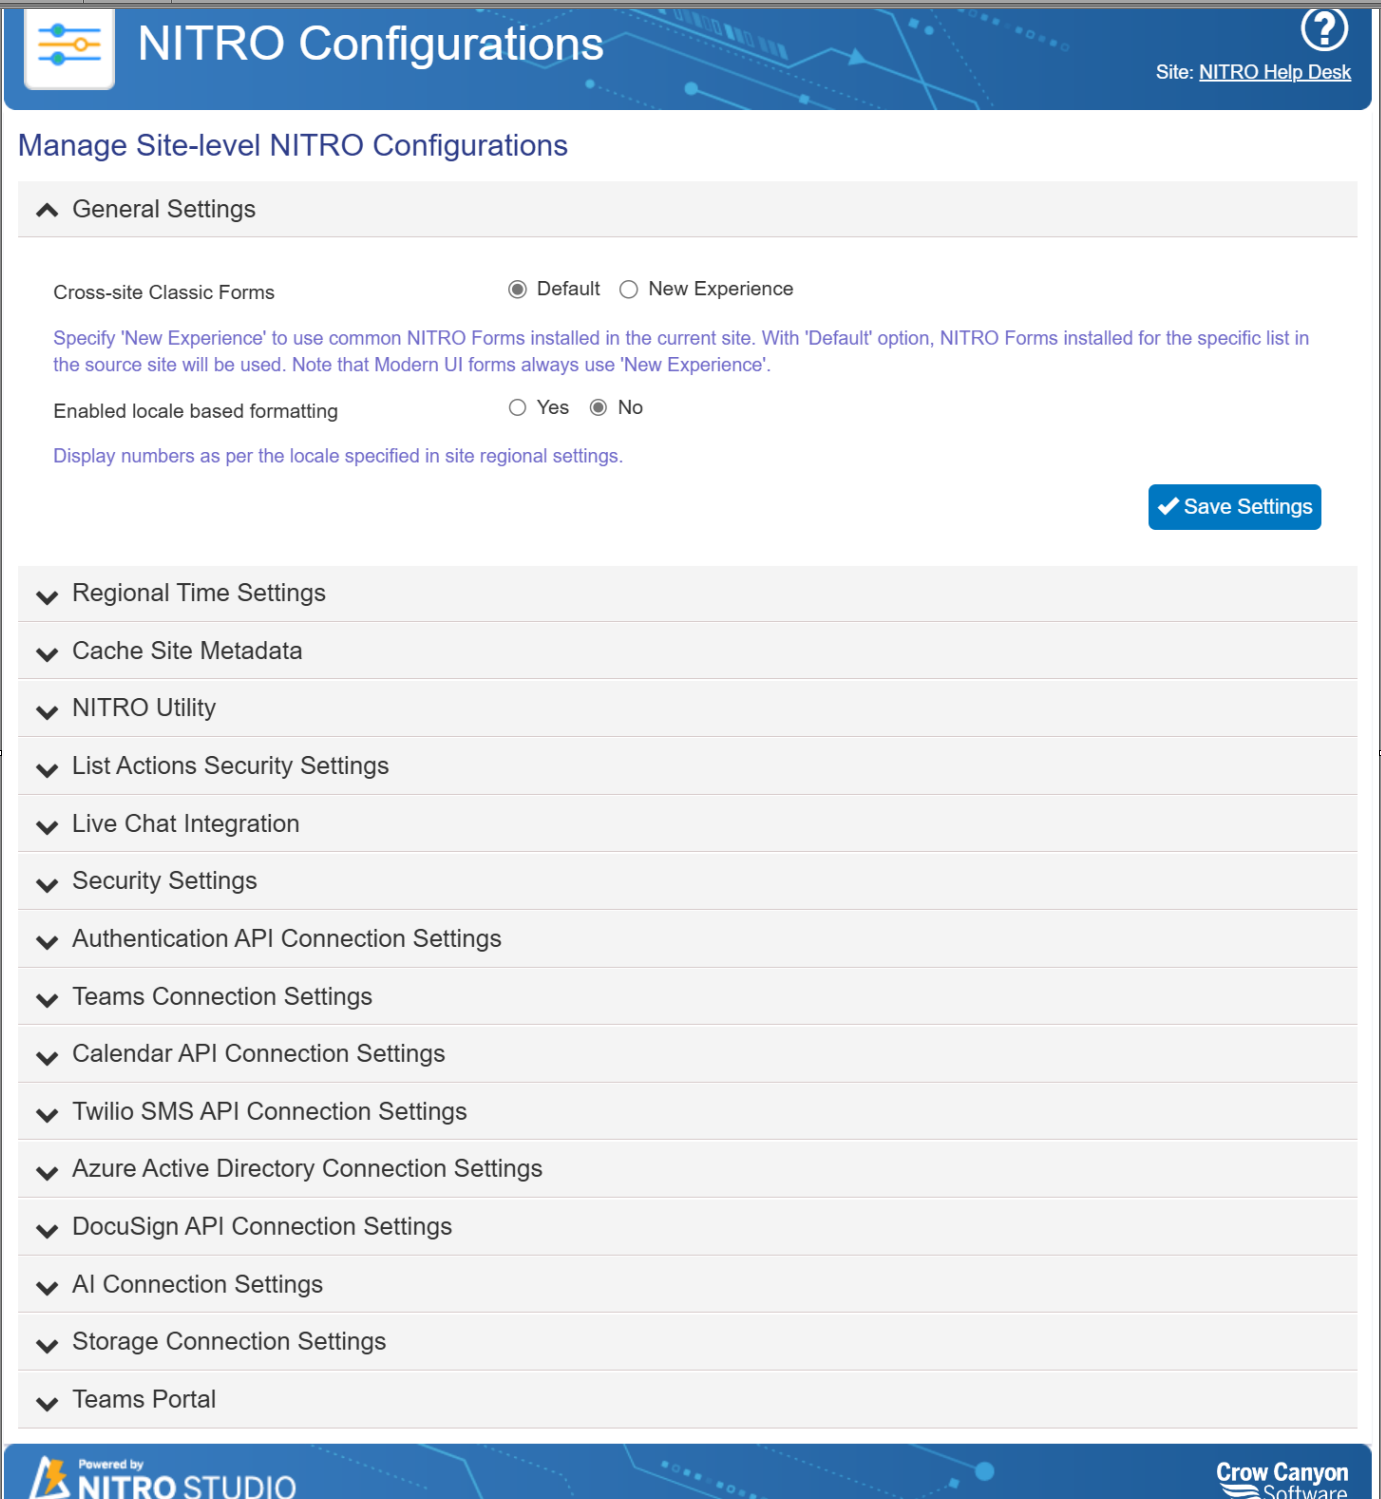The width and height of the screenshot is (1381, 1499).
Task: Click the 'Display numbers as per the locale' help text
Action: click(x=338, y=456)
